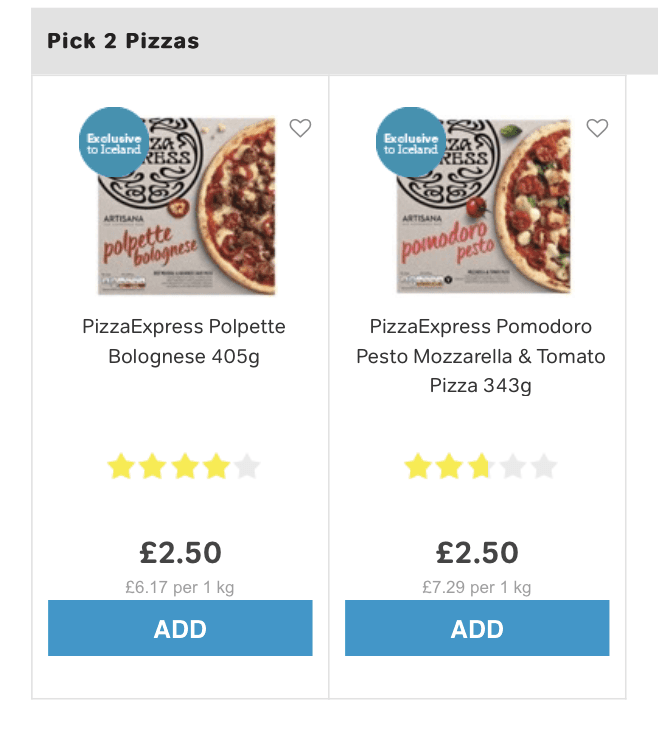Click heart icon on Pomodoro Pesto pizza
This screenshot has height=733, width=658.
(x=597, y=128)
